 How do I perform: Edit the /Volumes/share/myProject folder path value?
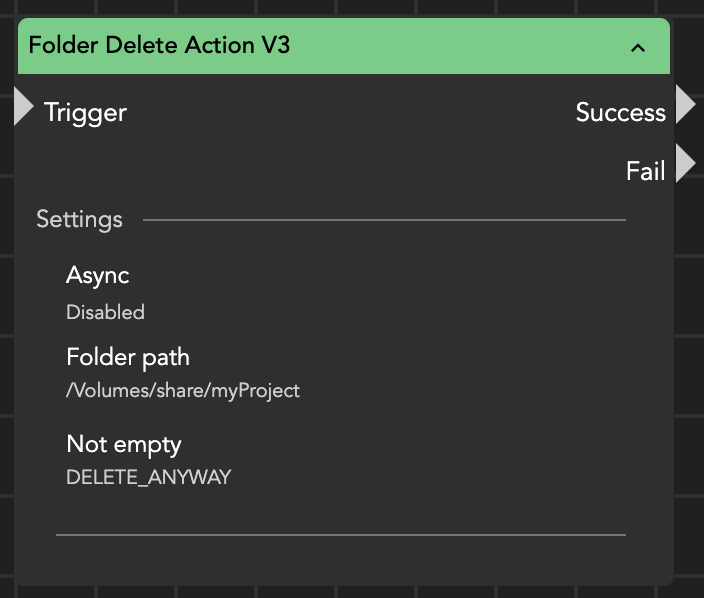coord(182,390)
